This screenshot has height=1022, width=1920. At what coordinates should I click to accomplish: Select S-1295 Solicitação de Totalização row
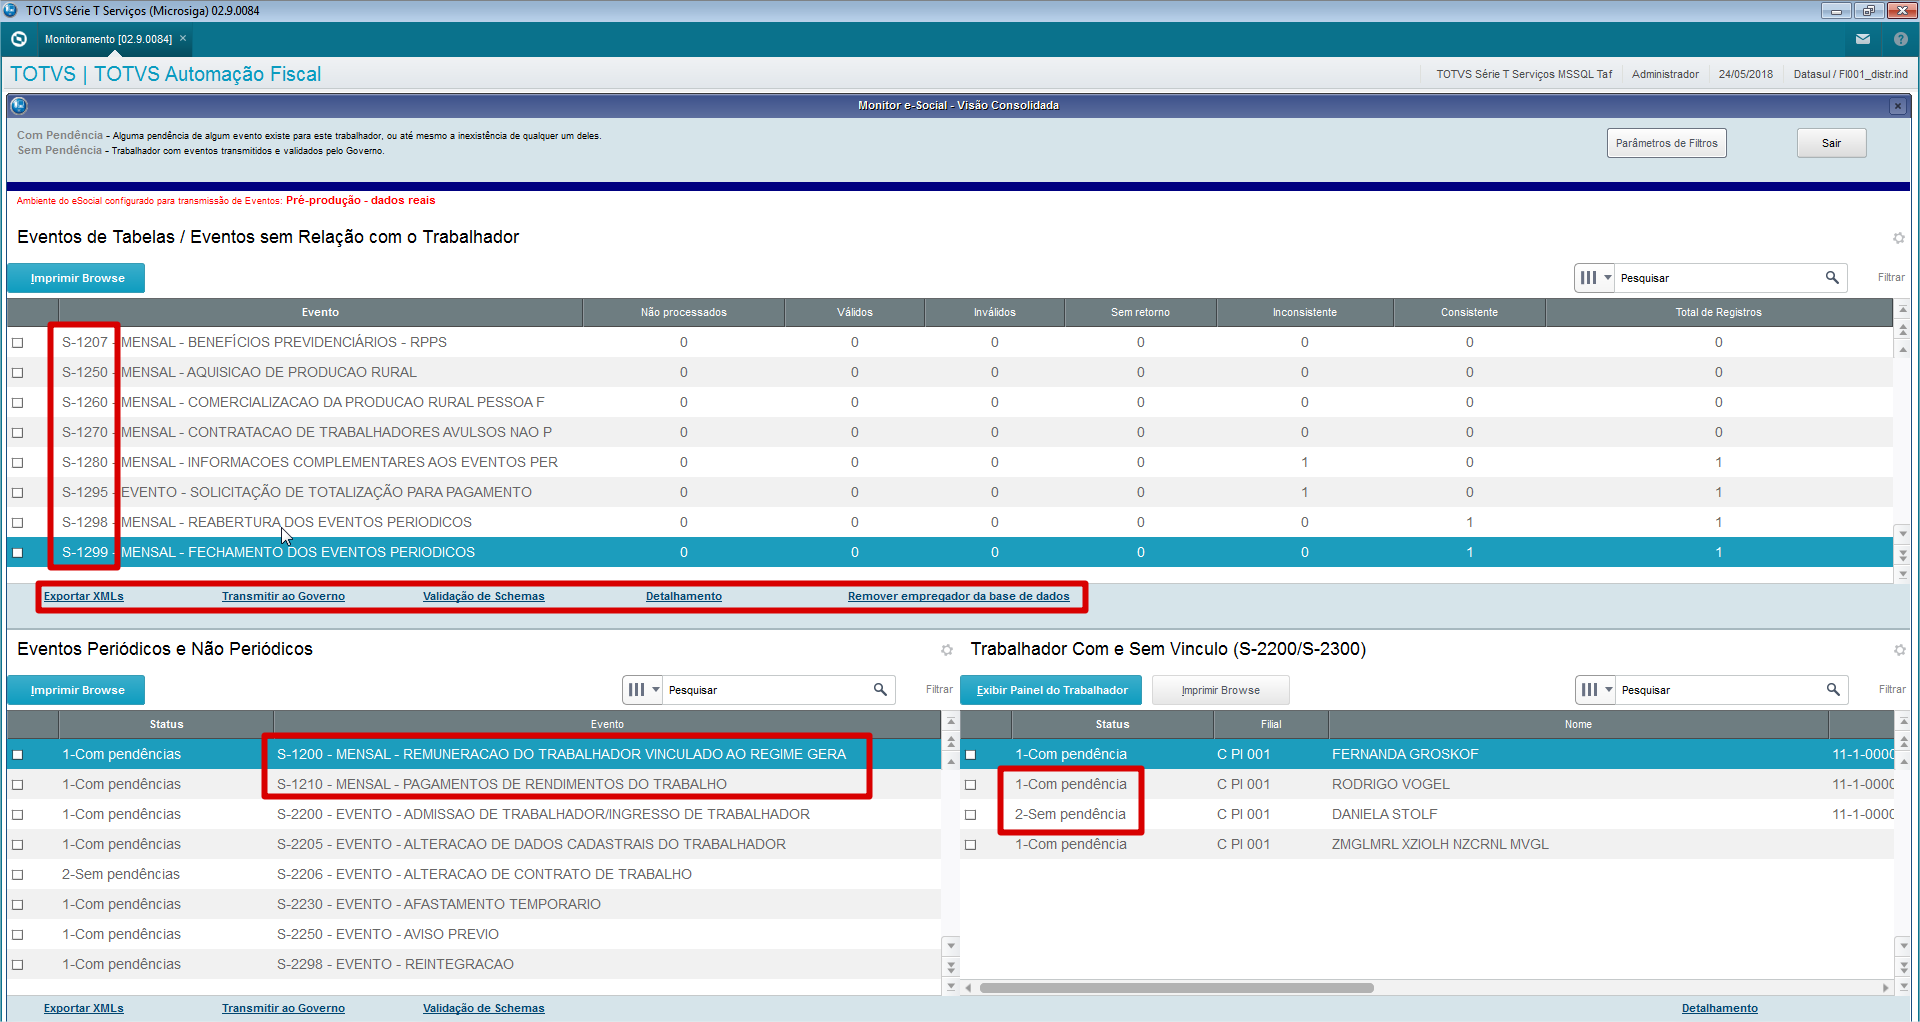(x=950, y=493)
